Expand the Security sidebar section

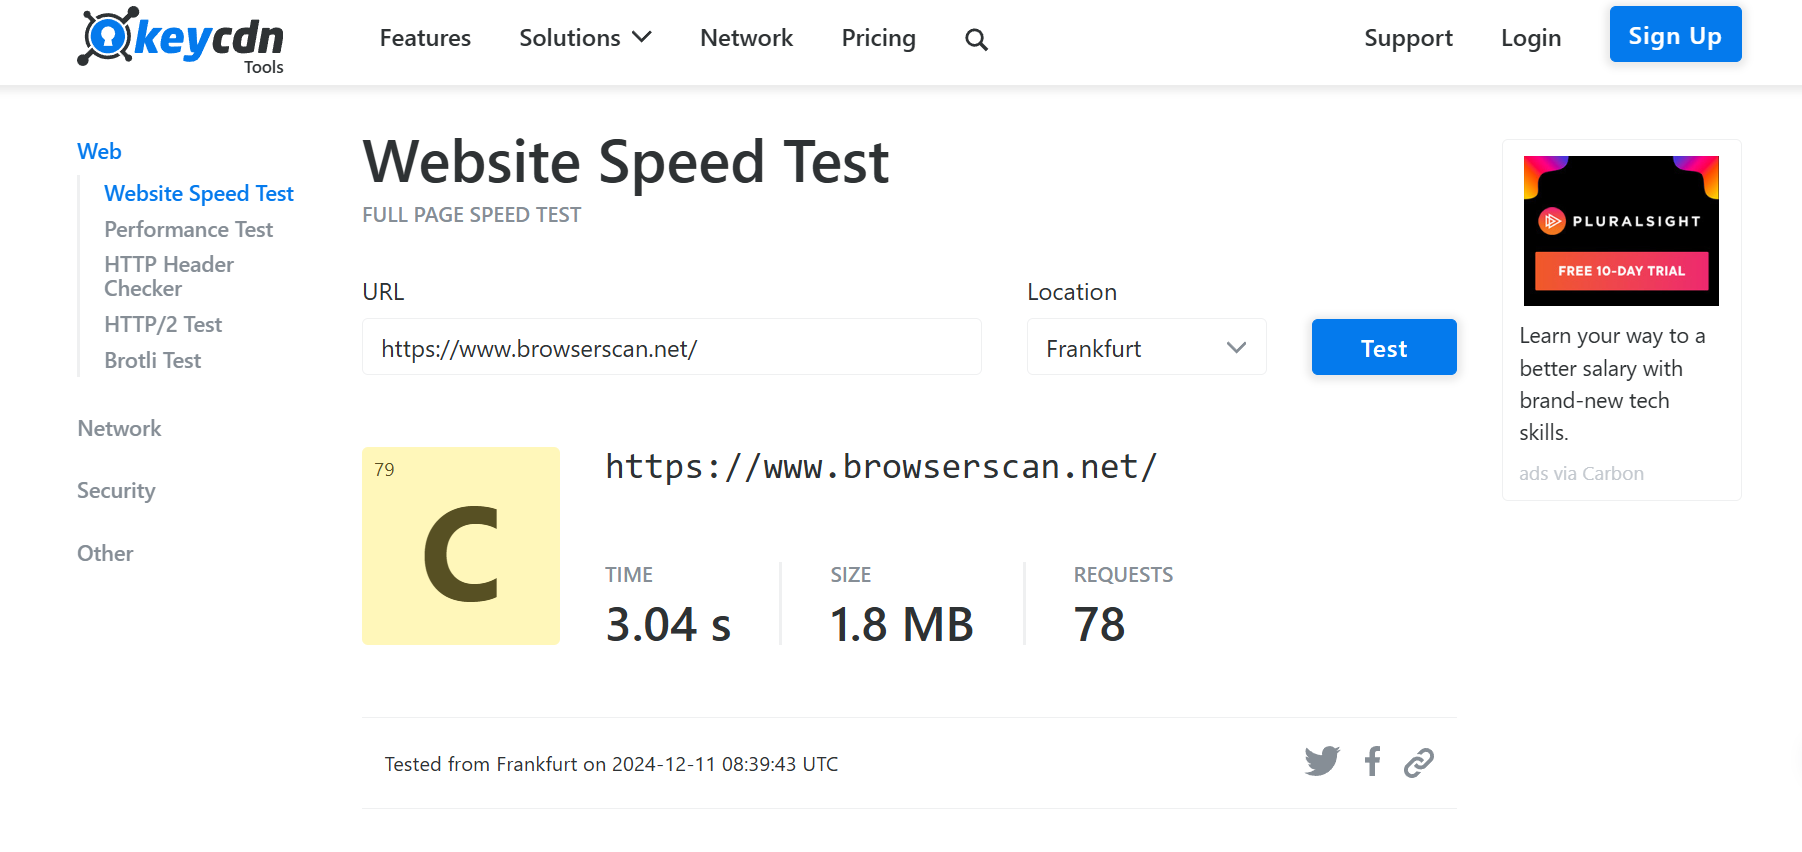116,491
